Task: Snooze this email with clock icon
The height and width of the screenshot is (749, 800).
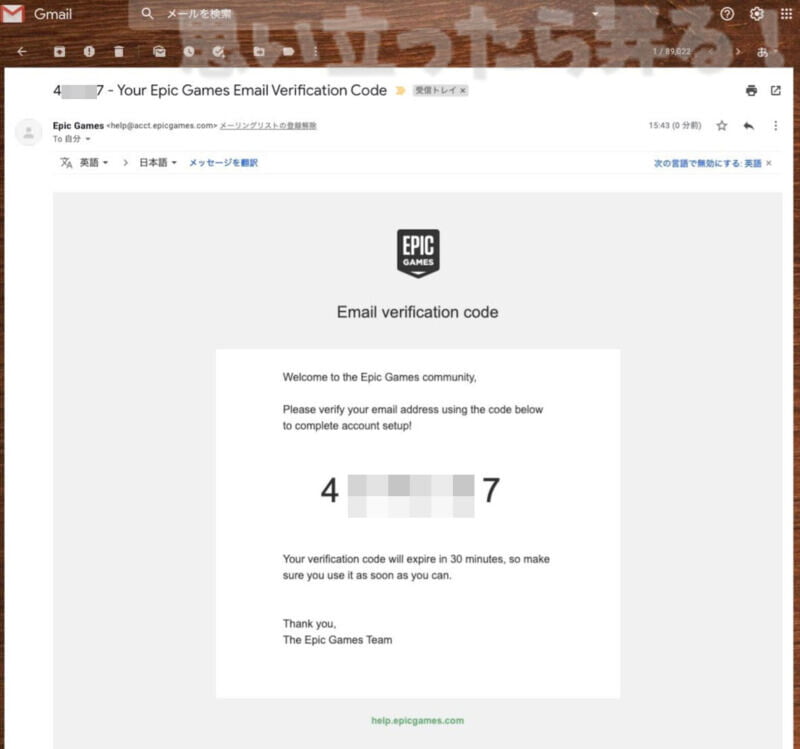Action: [x=189, y=52]
